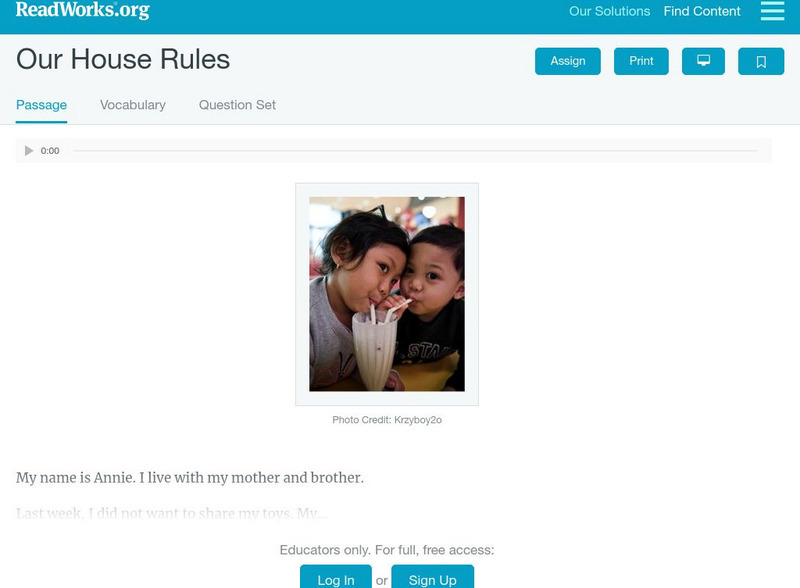Click the Krzyboy2o photo credit
Viewport: 800px width, 588px height.
pyautogui.click(x=390, y=420)
